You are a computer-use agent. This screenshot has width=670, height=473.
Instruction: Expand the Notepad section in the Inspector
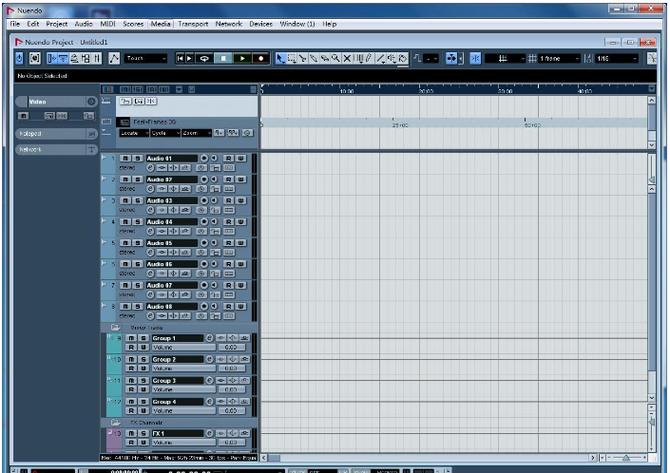tap(56, 134)
